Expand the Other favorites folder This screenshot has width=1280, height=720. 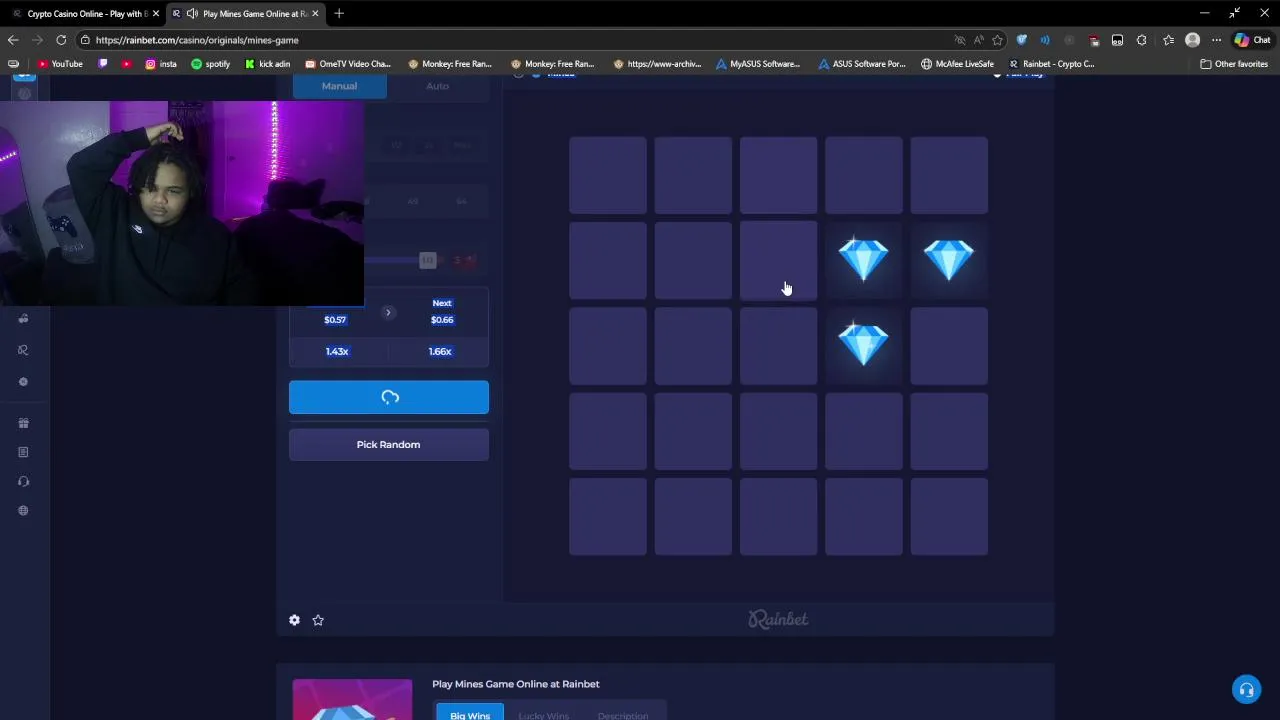tap(1234, 64)
